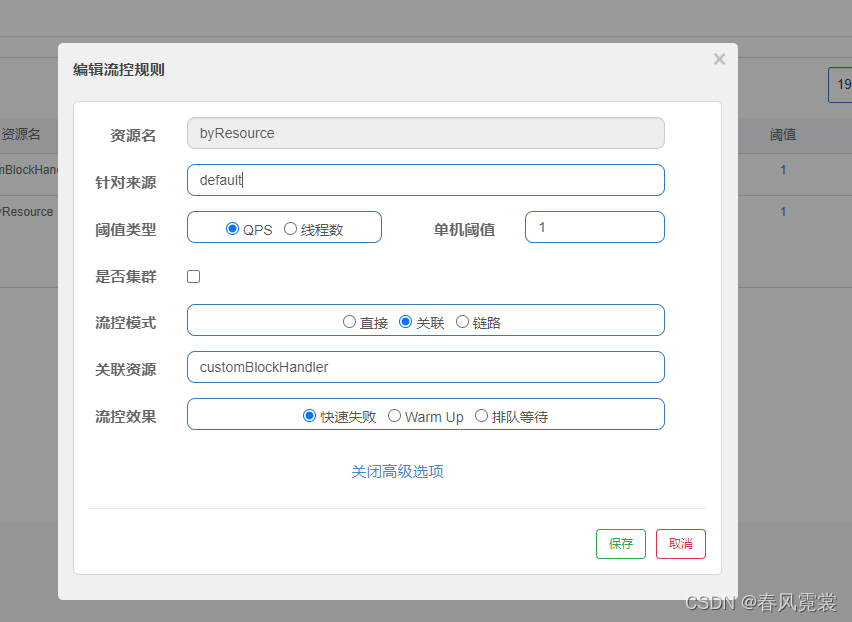
Task: Click 关闭高级选项 link
Action: 397,472
